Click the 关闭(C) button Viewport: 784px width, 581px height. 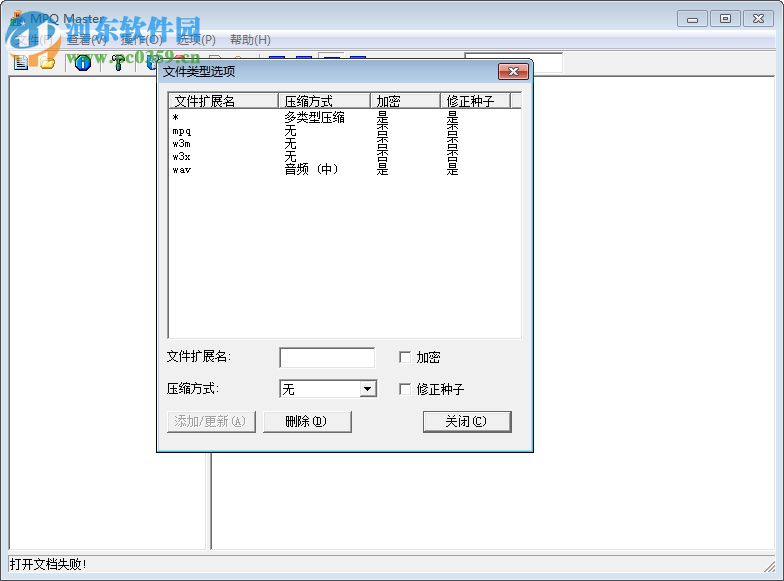coord(467,422)
